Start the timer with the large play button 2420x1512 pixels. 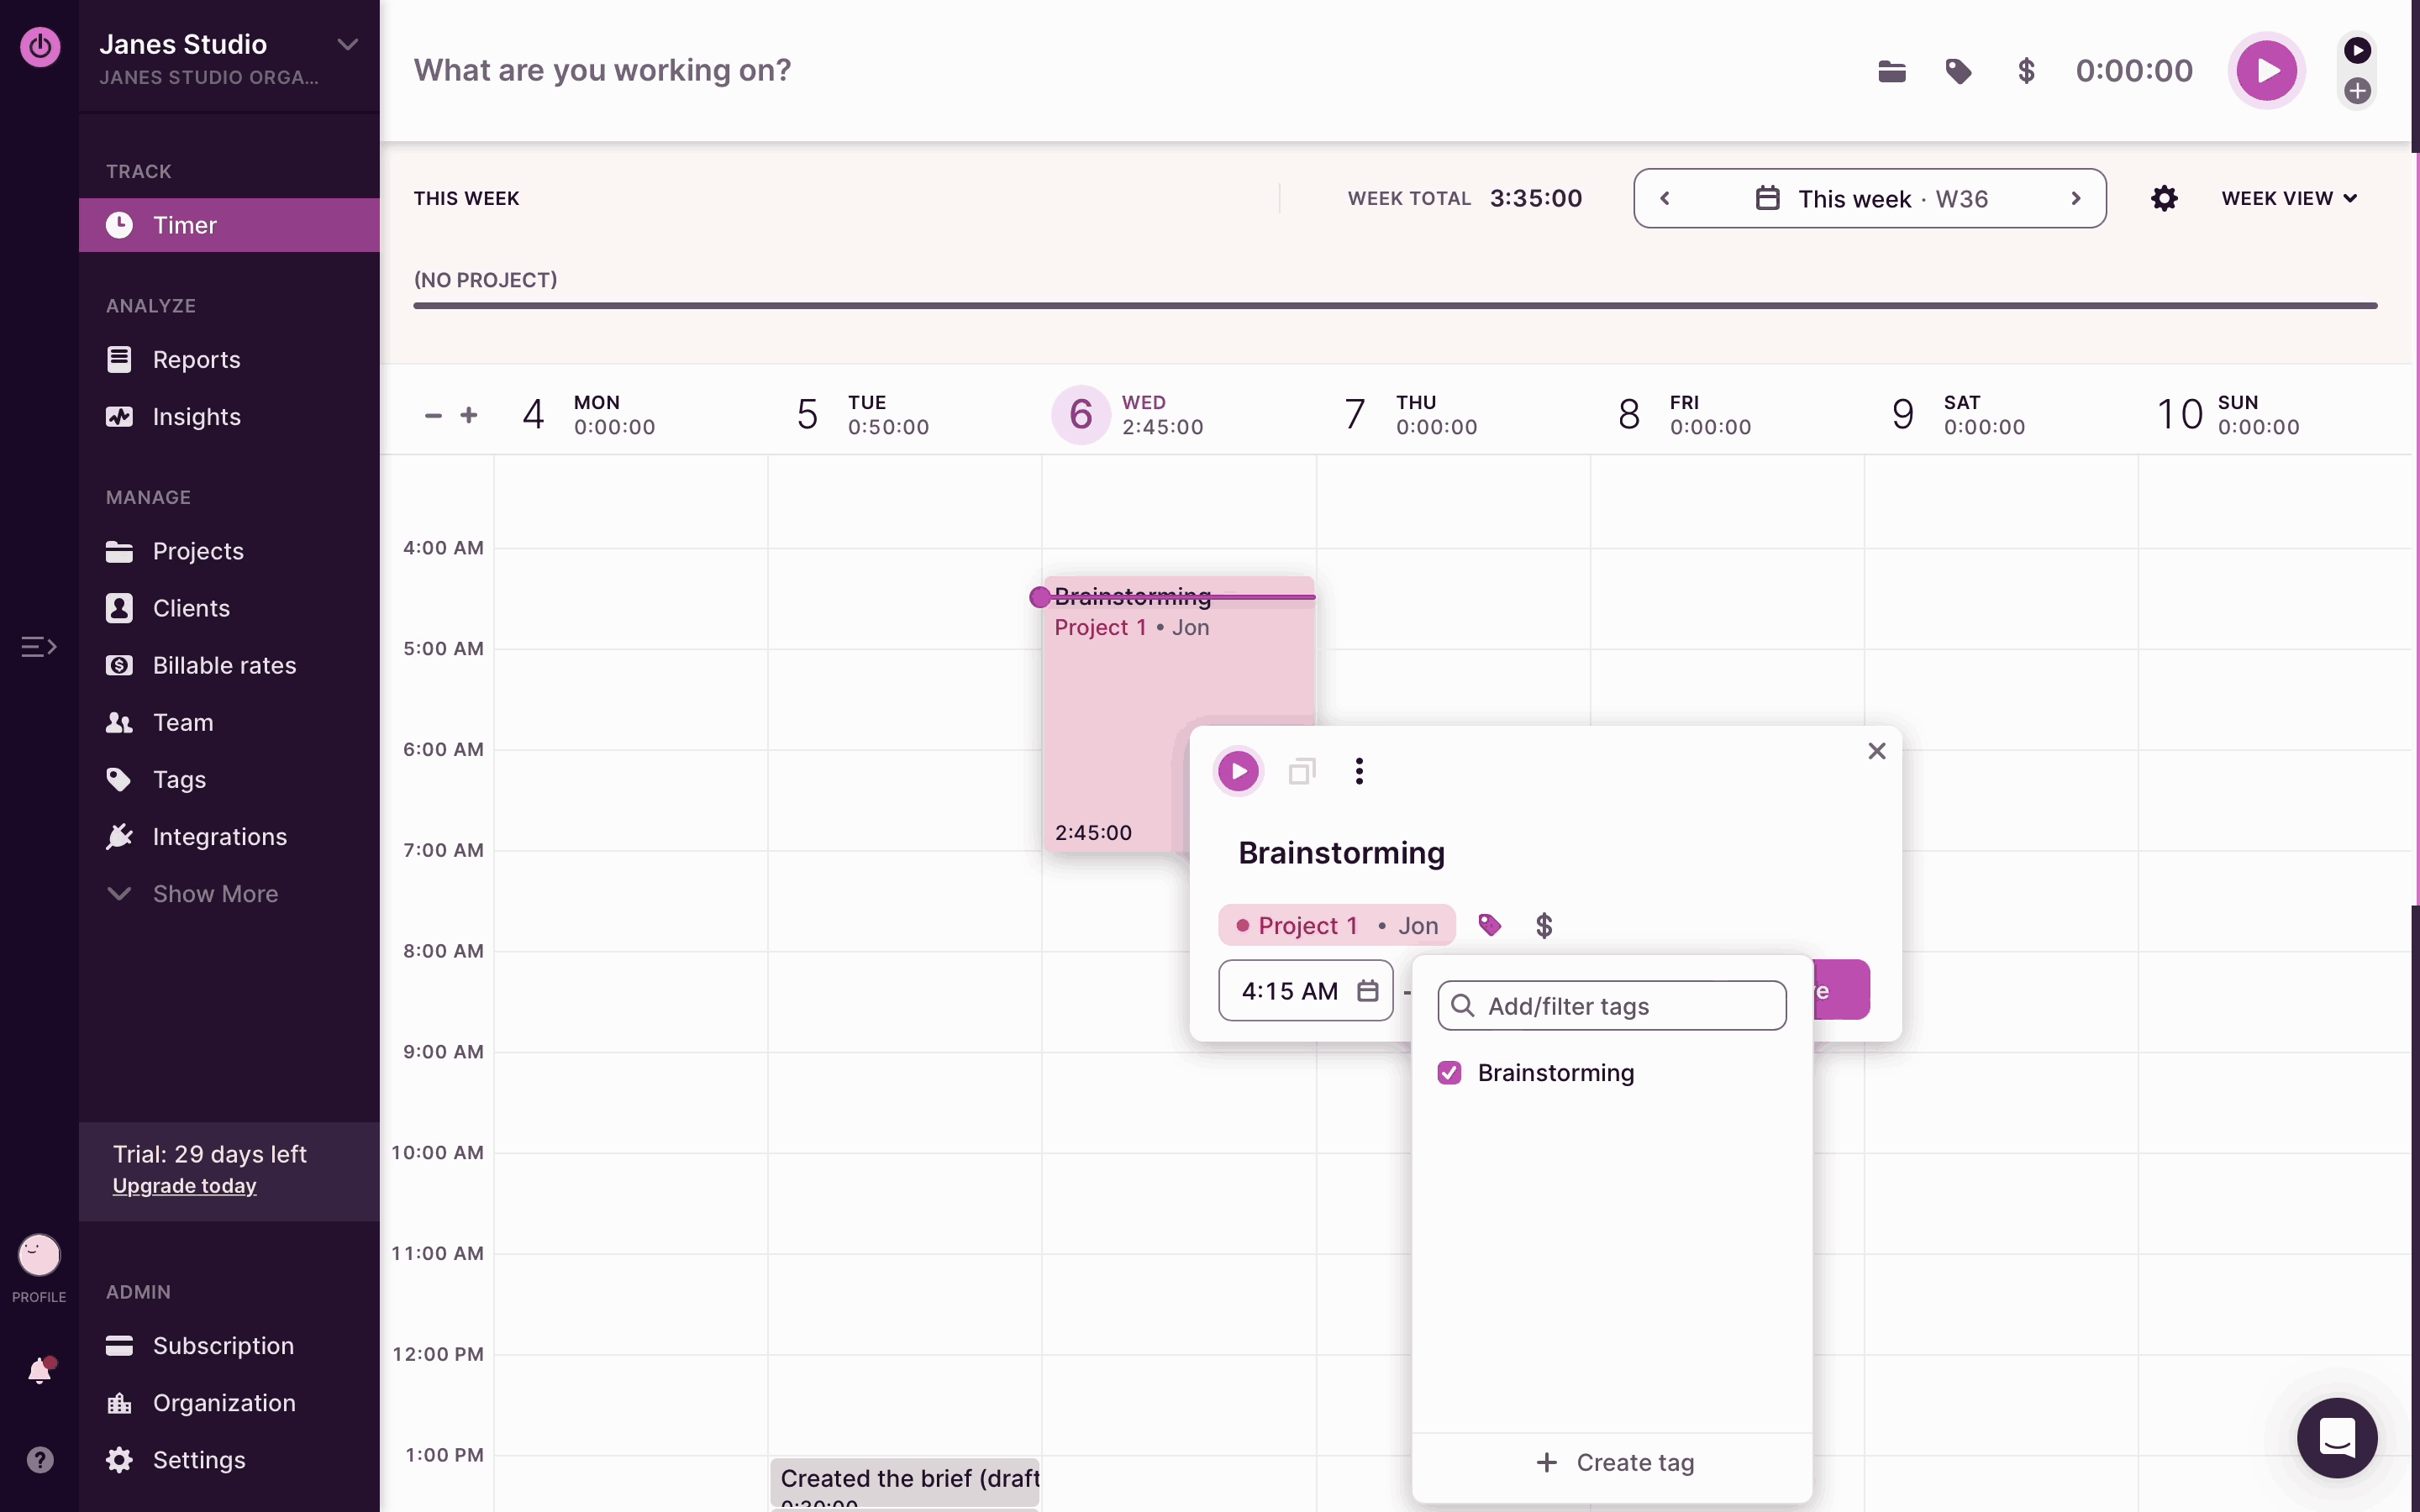coord(2265,71)
